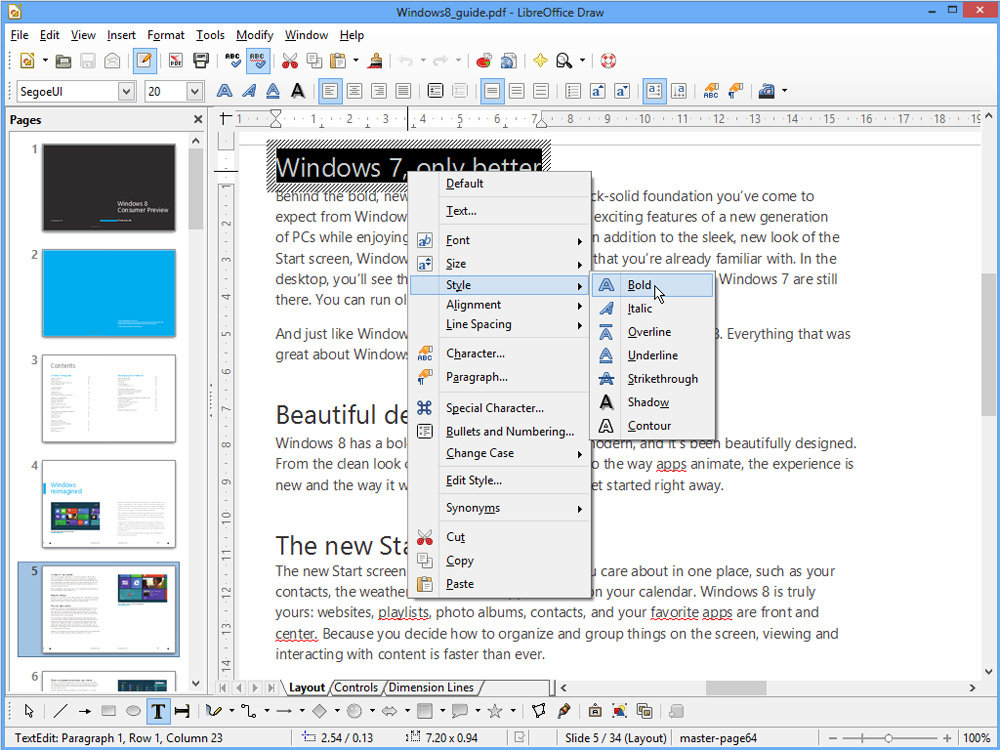Select page 4 thumbnail in the Pages panel

tap(109, 504)
